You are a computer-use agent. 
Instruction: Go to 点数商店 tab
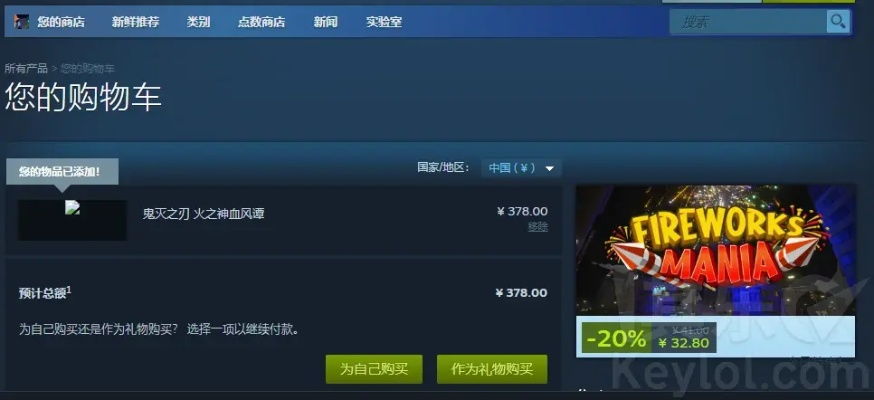261,22
